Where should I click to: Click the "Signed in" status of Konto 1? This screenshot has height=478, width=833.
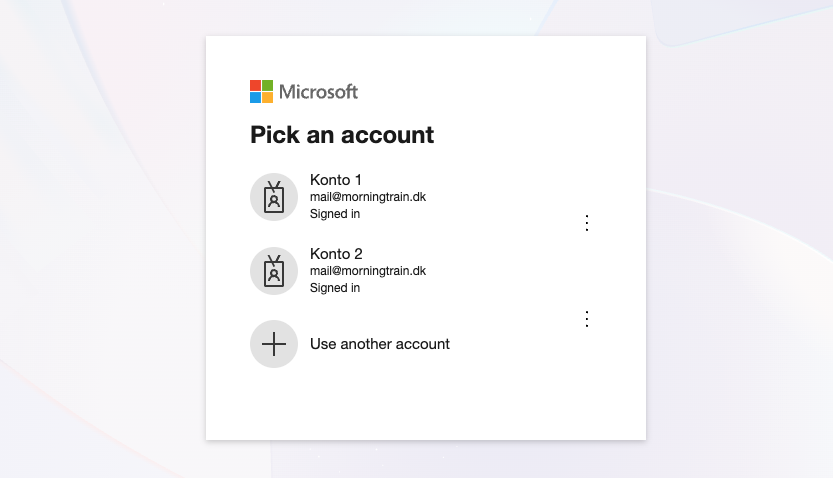[335, 214]
